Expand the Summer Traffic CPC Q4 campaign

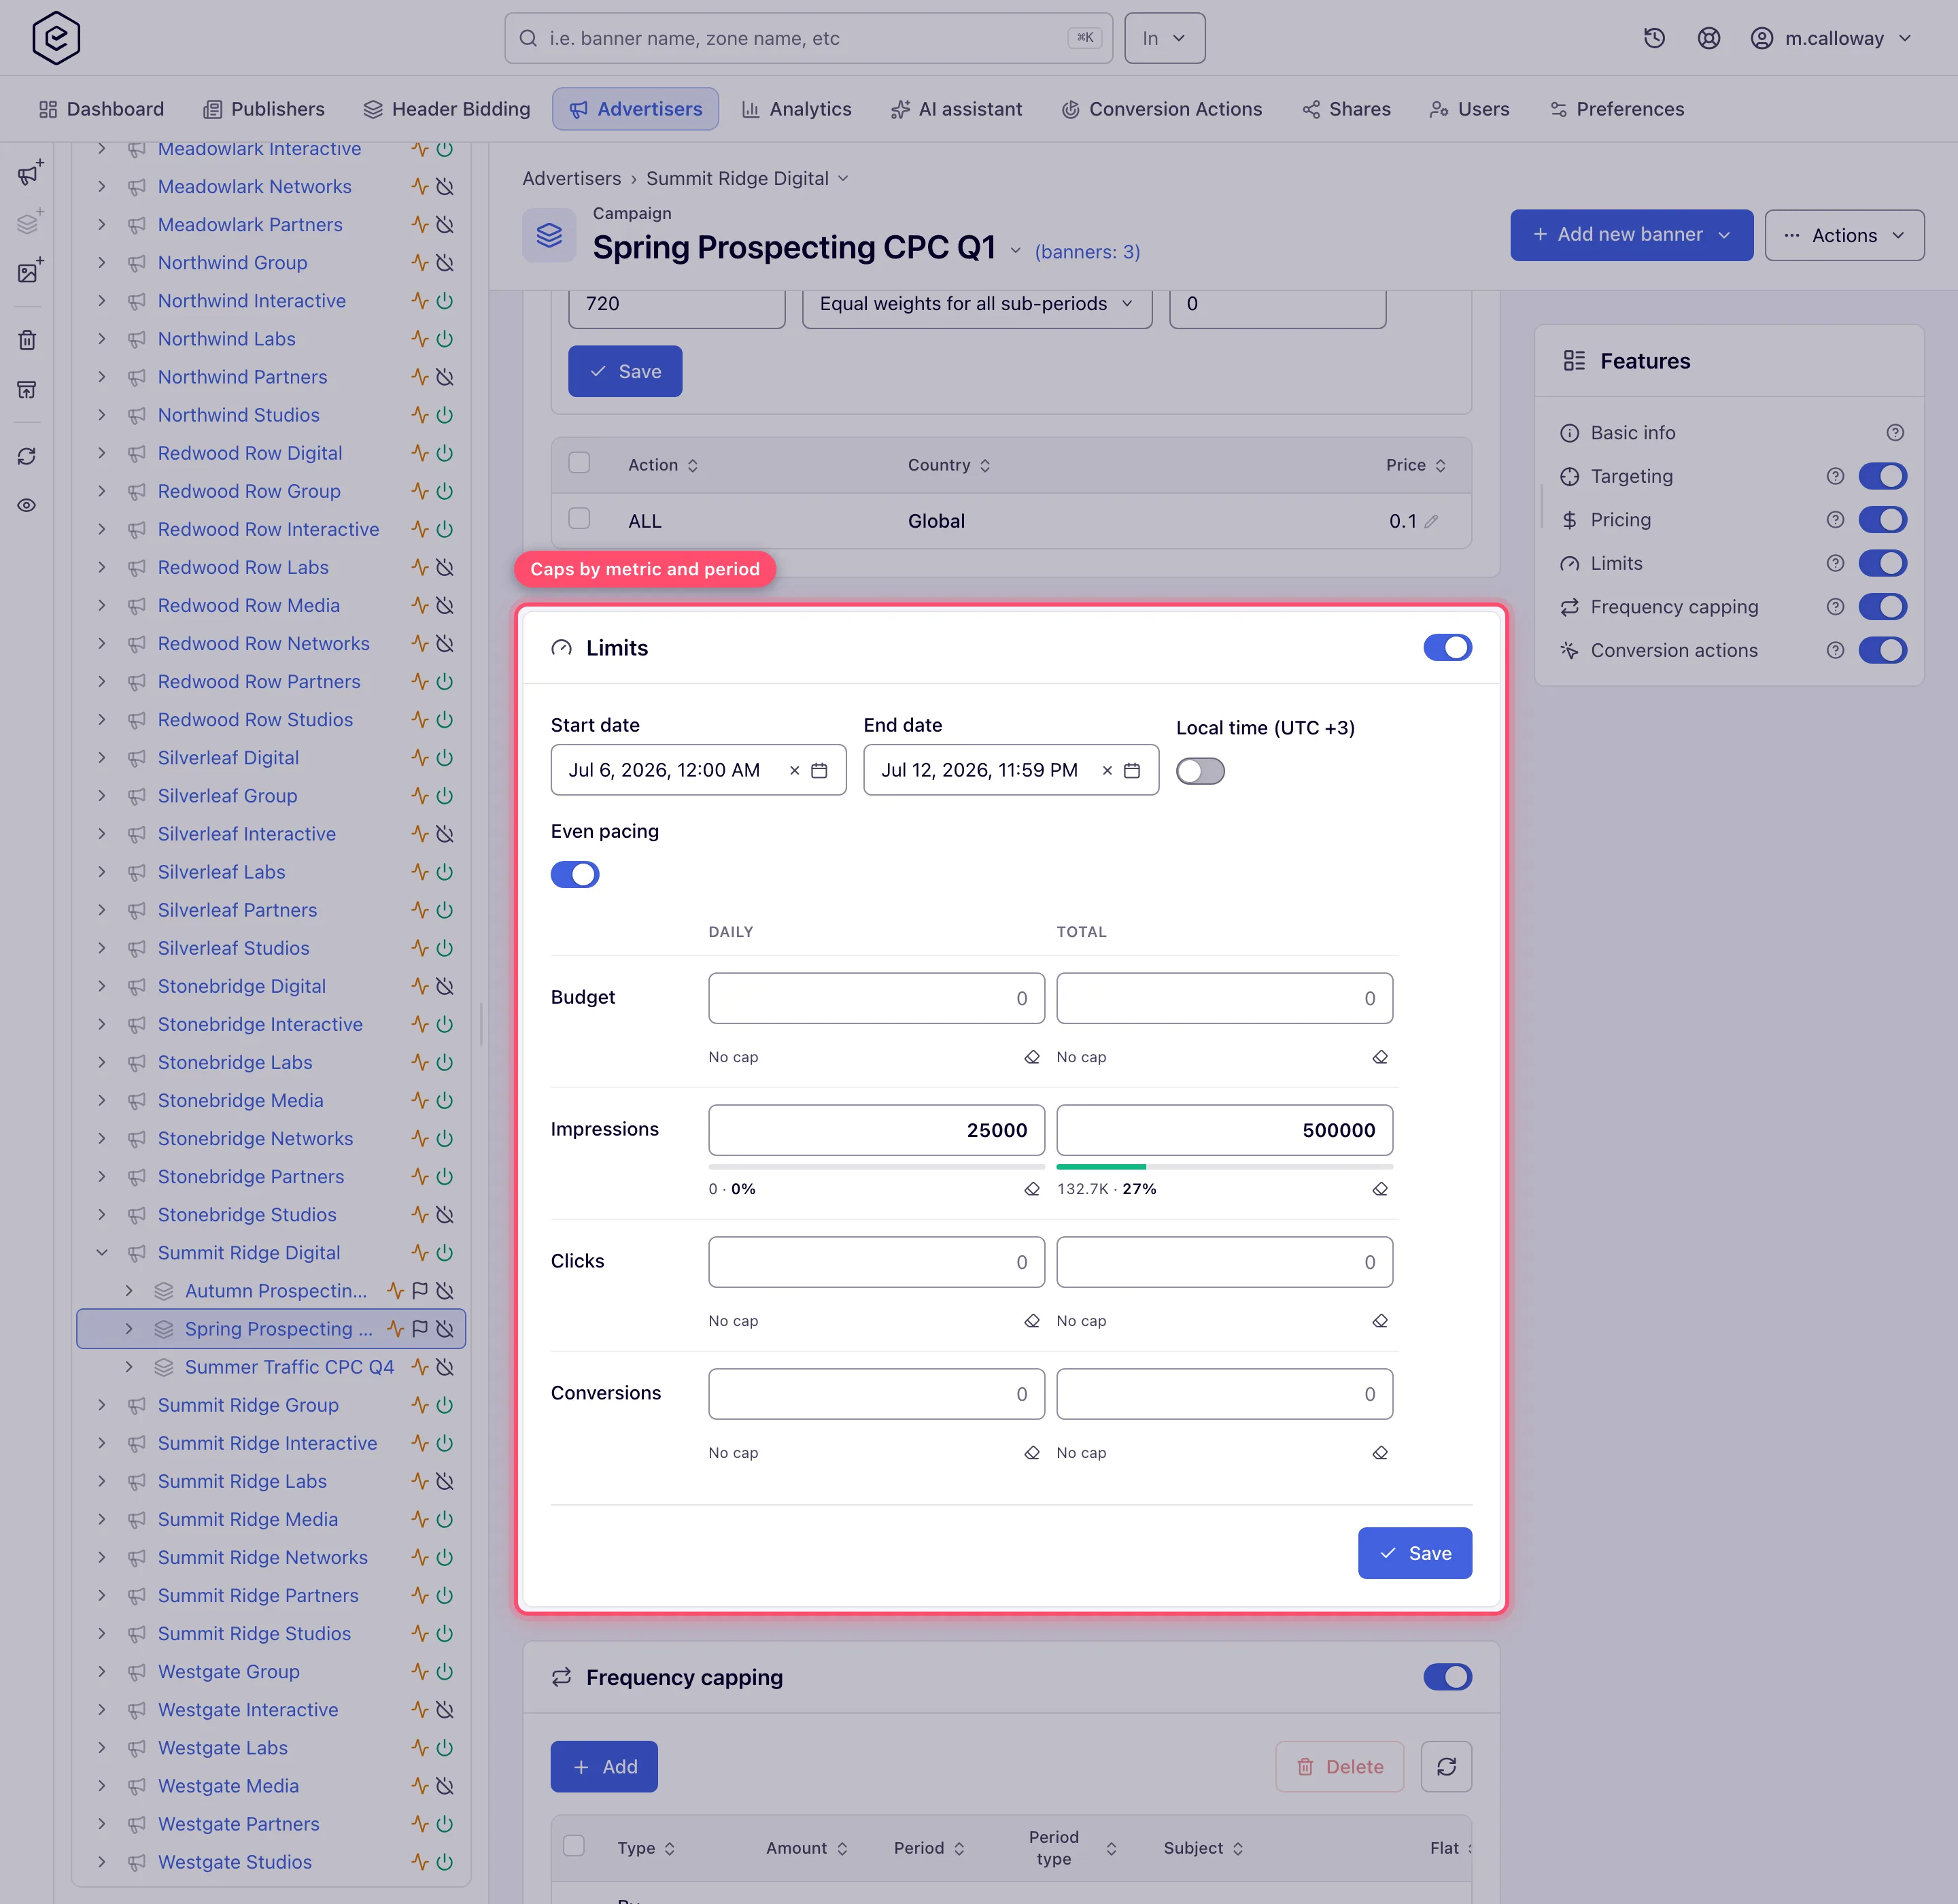click(x=128, y=1367)
